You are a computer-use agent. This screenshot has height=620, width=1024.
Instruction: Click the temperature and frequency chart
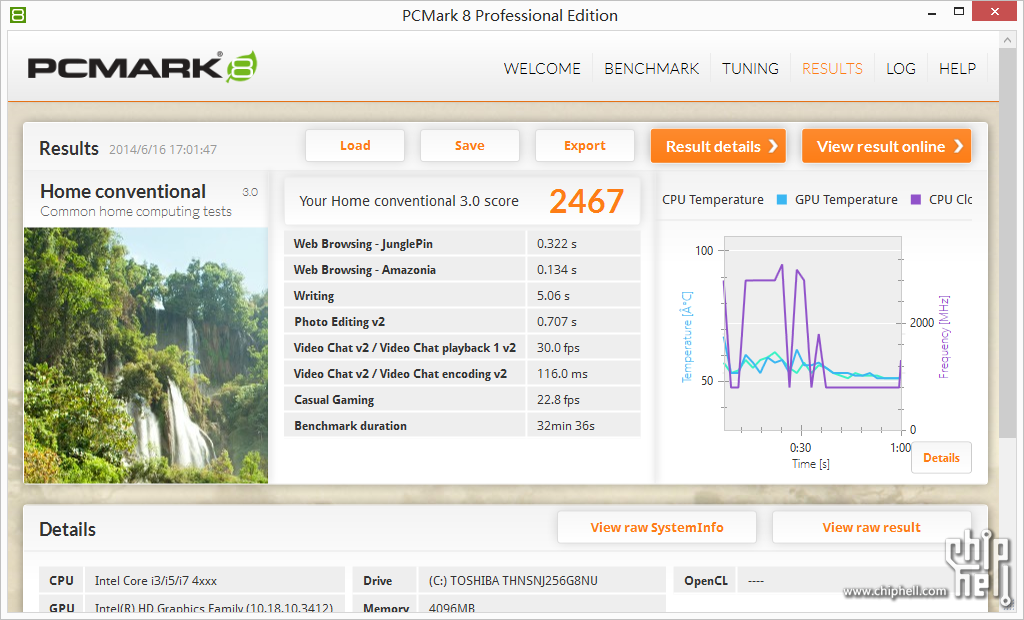pyautogui.click(x=813, y=333)
